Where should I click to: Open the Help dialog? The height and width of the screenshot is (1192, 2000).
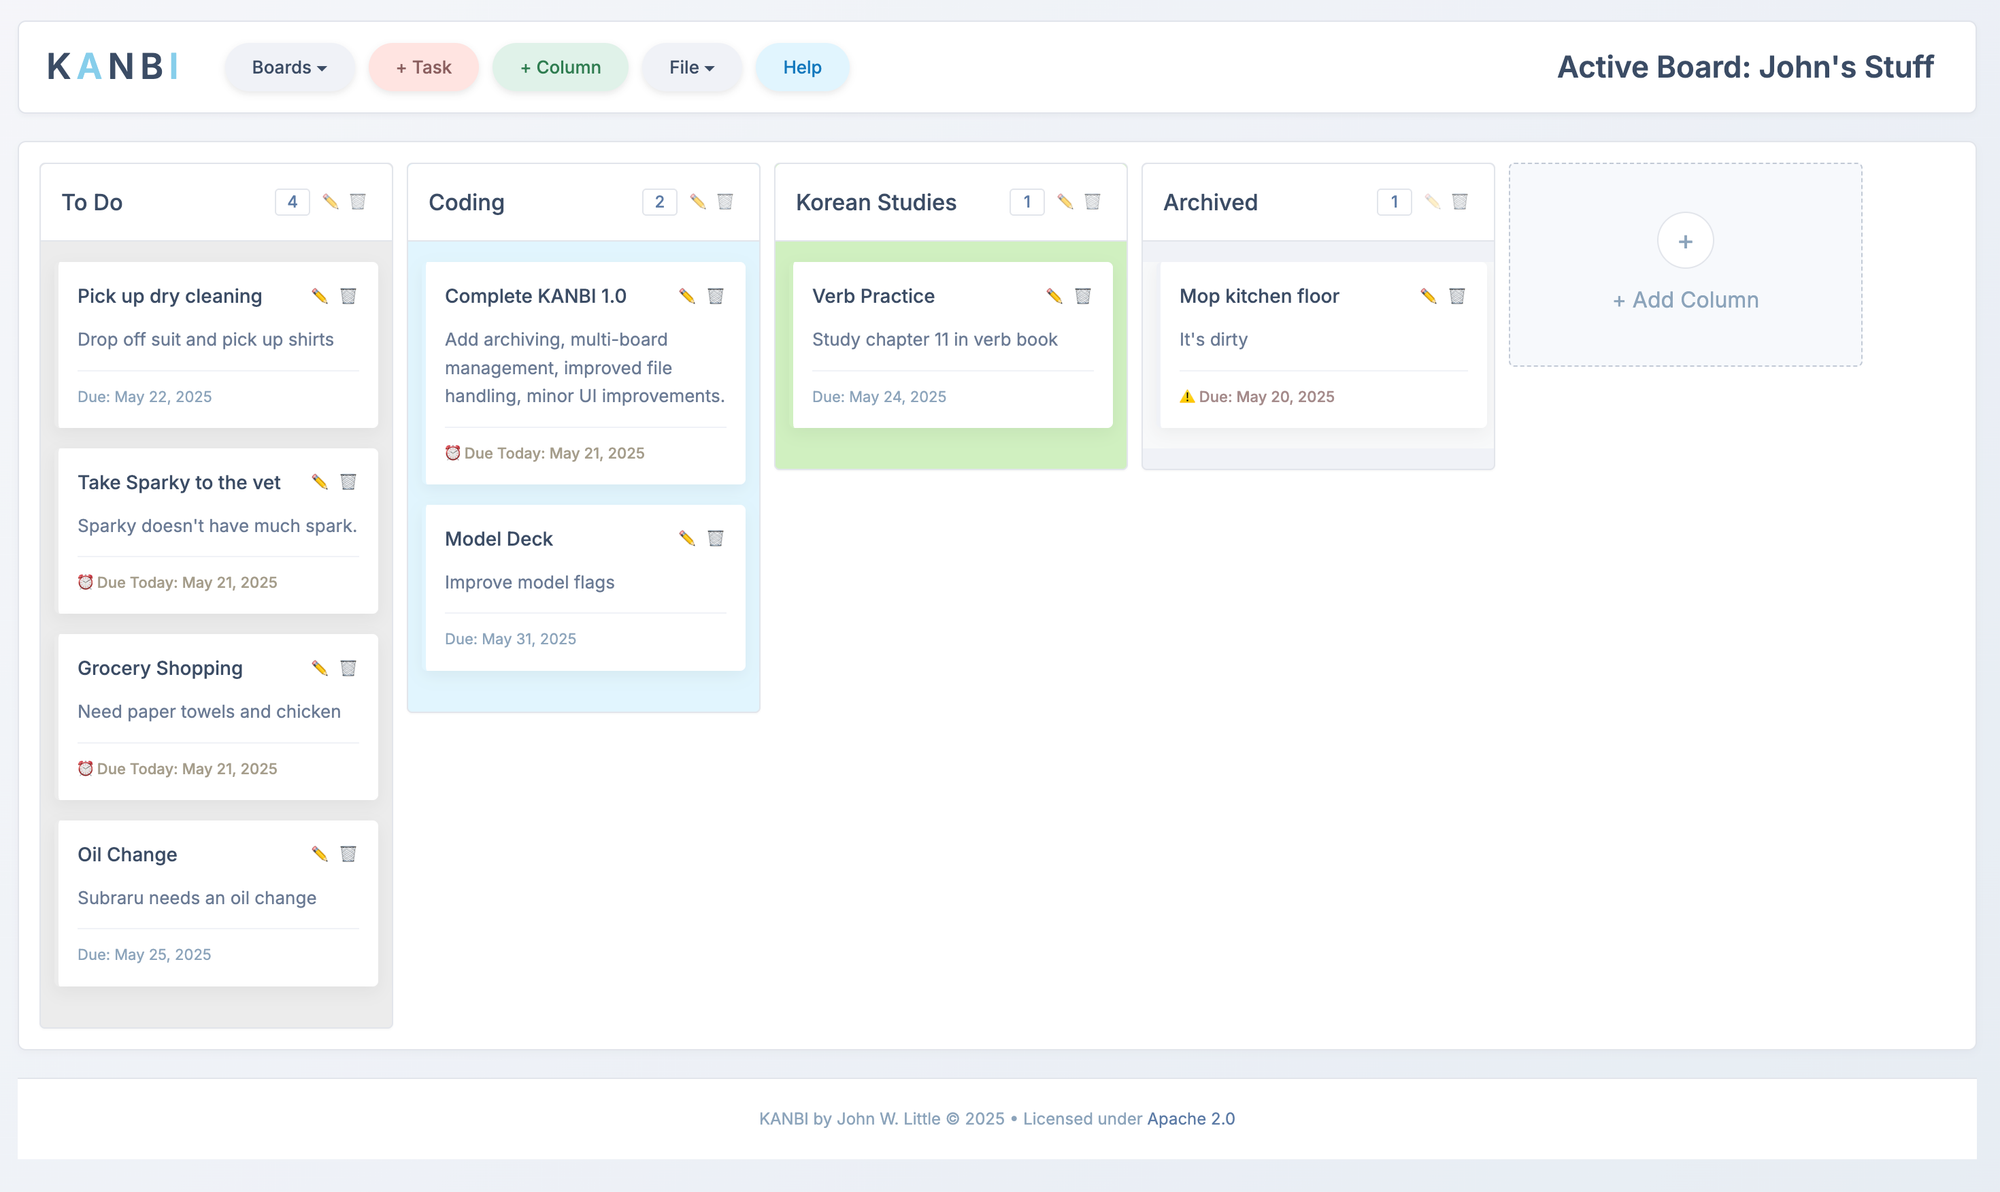click(x=802, y=67)
